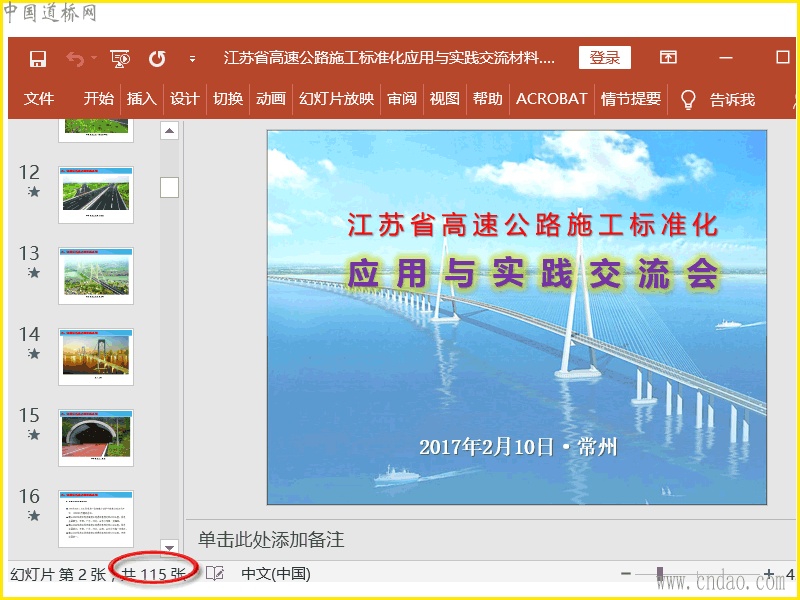Click the 中文(中国) language indicator
The width and height of the screenshot is (800, 600).
click(x=276, y=574)
